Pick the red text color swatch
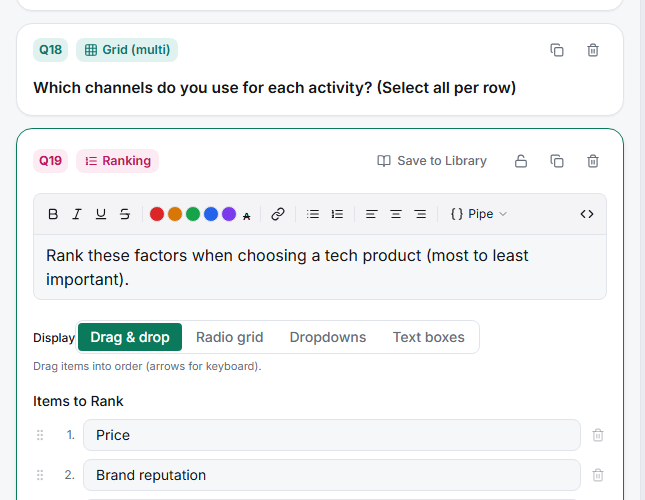Image resolution: width=645 pixels, height=500 pixels. tap(157, 214)
